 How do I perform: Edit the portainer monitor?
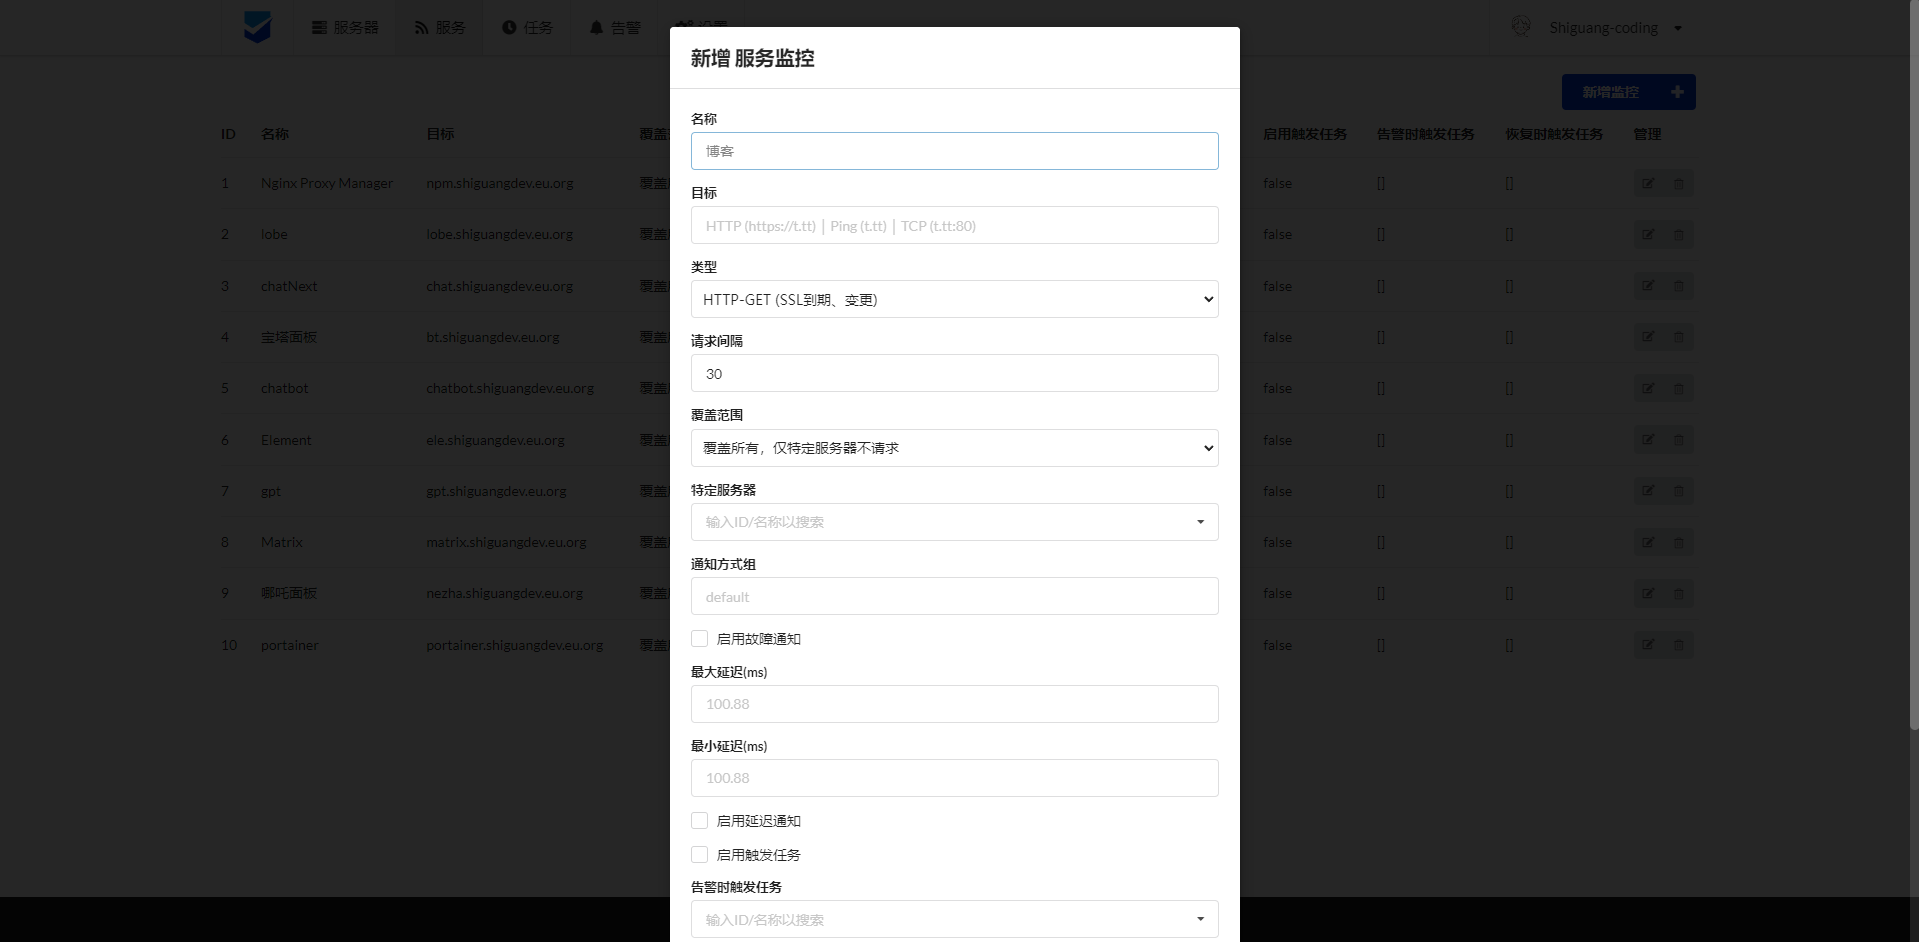(x=1648, y=645)
